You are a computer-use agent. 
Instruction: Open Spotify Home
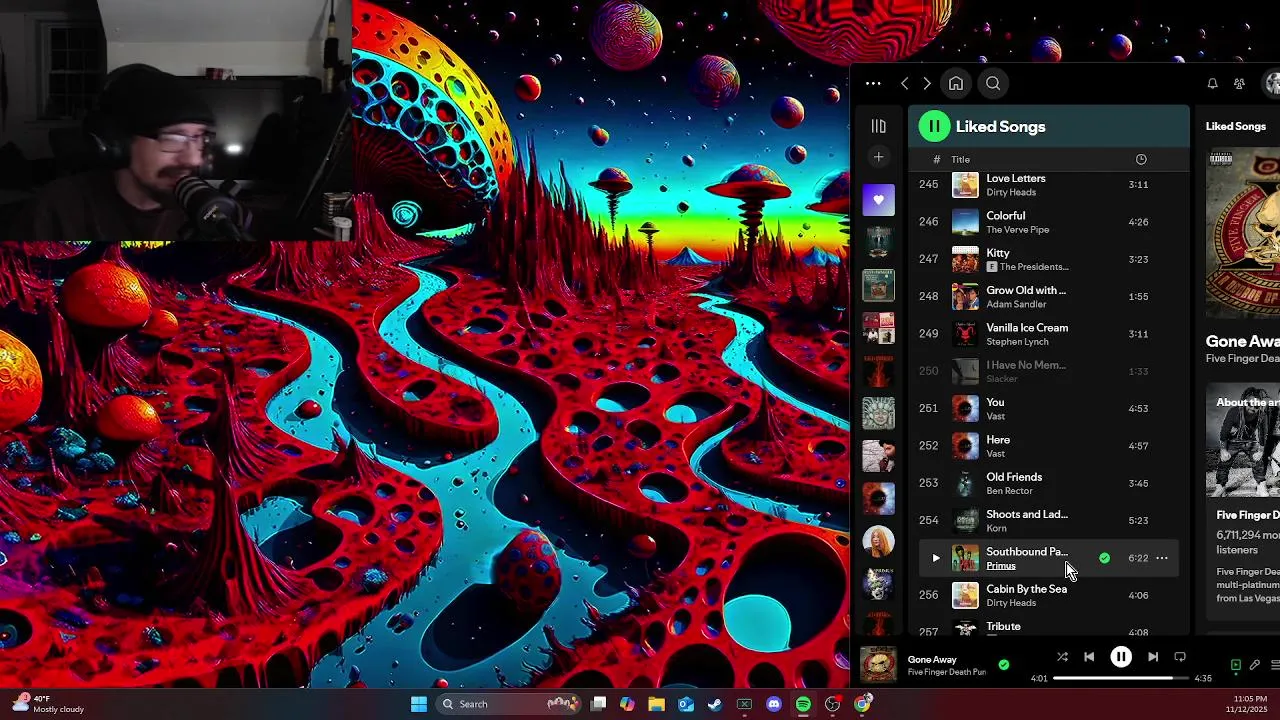[x=956, y=84]
